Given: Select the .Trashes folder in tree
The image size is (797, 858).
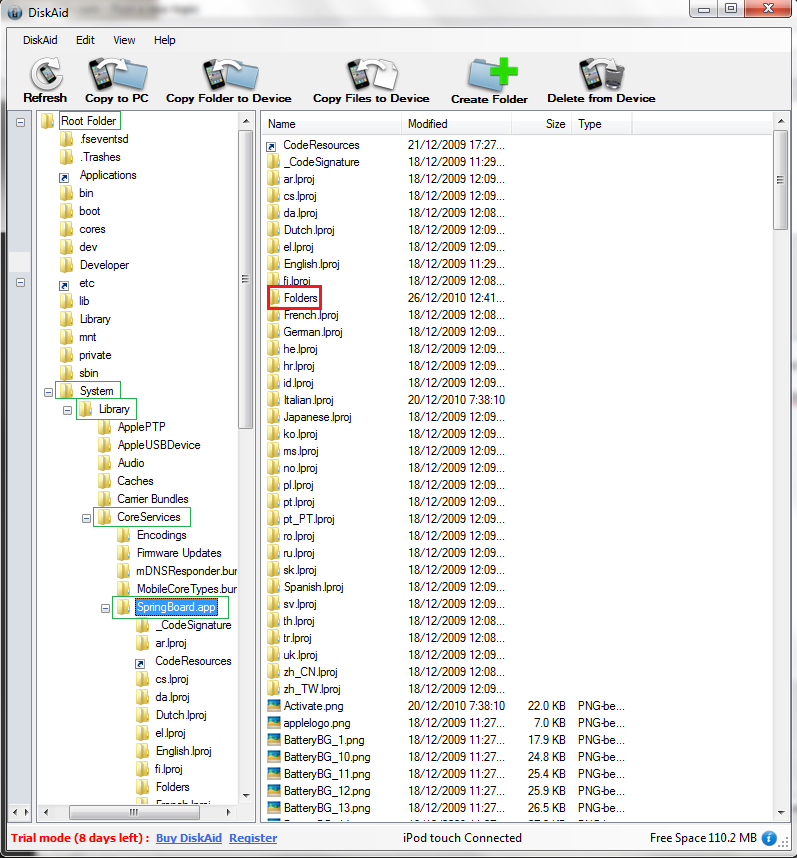Looking at the screenshot, I should tap(100, 157).
